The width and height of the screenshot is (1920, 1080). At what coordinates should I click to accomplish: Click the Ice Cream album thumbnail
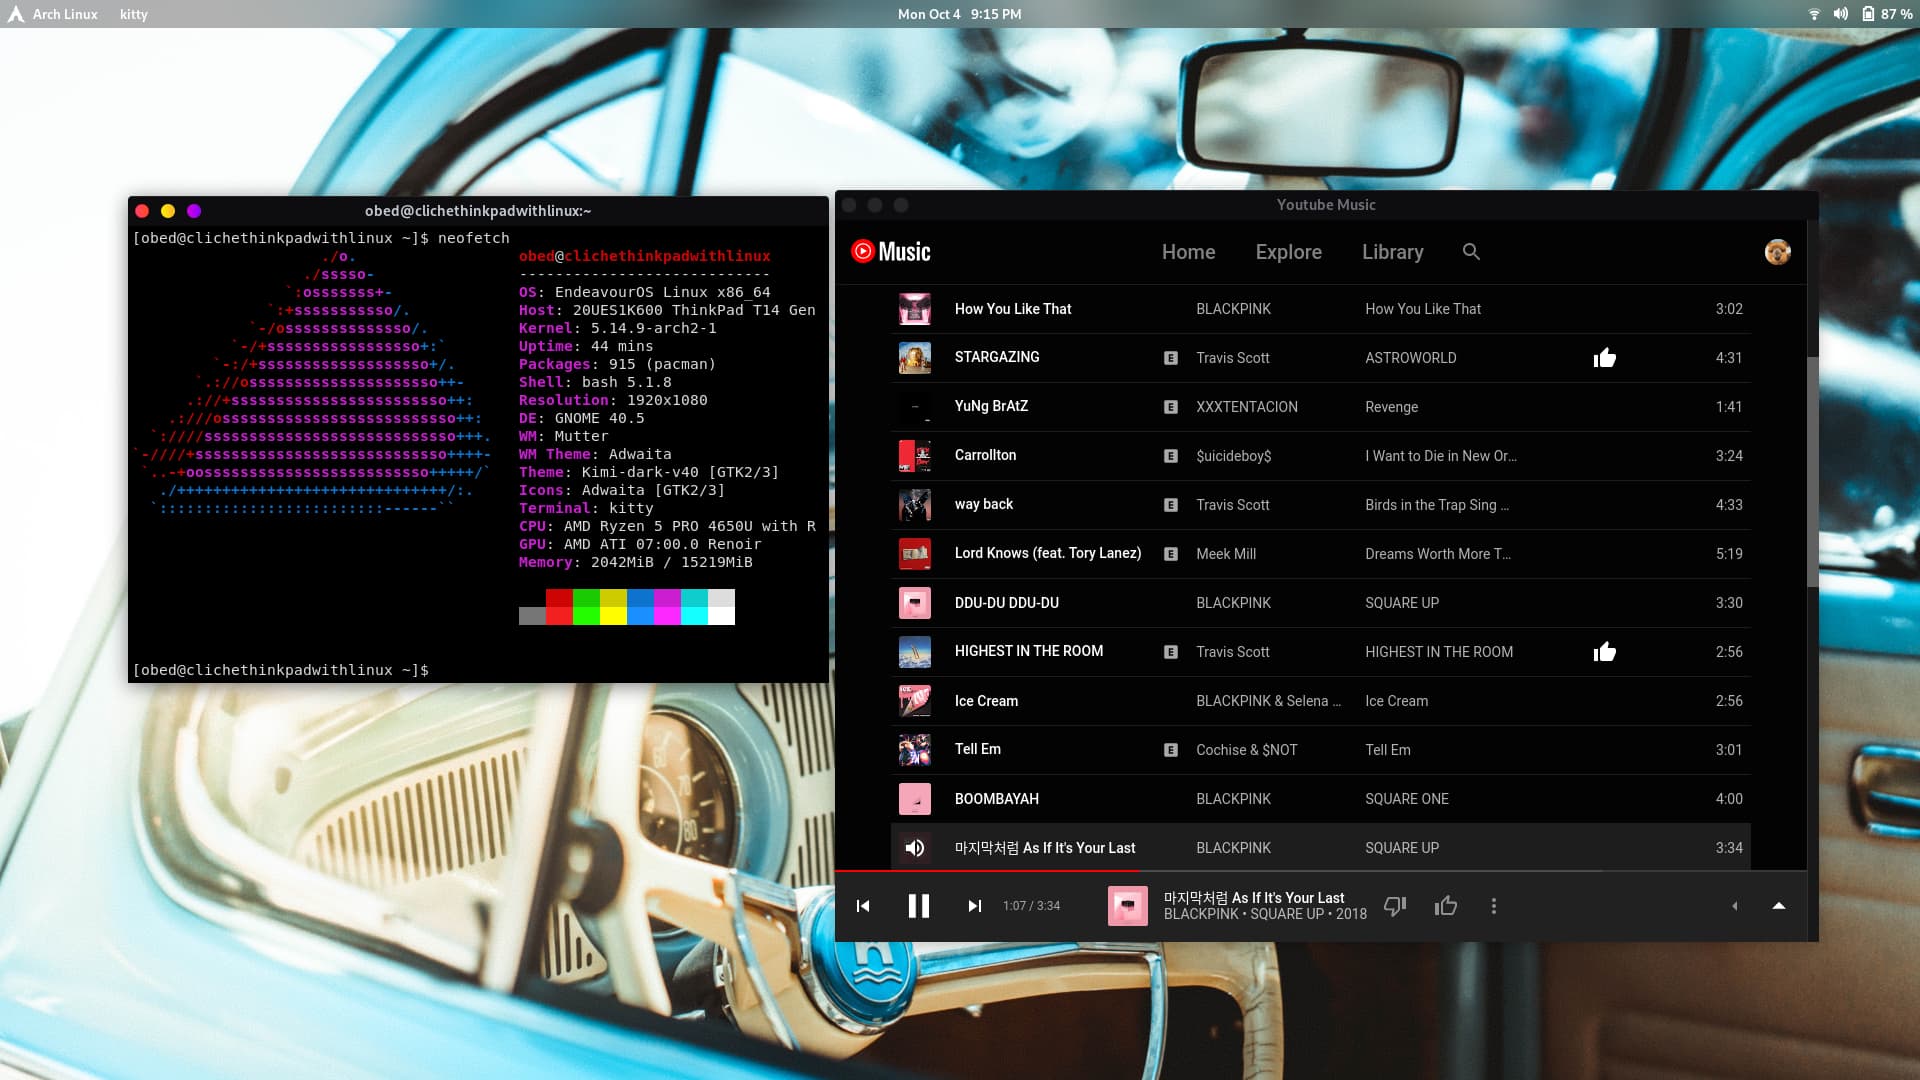[914, 701]
